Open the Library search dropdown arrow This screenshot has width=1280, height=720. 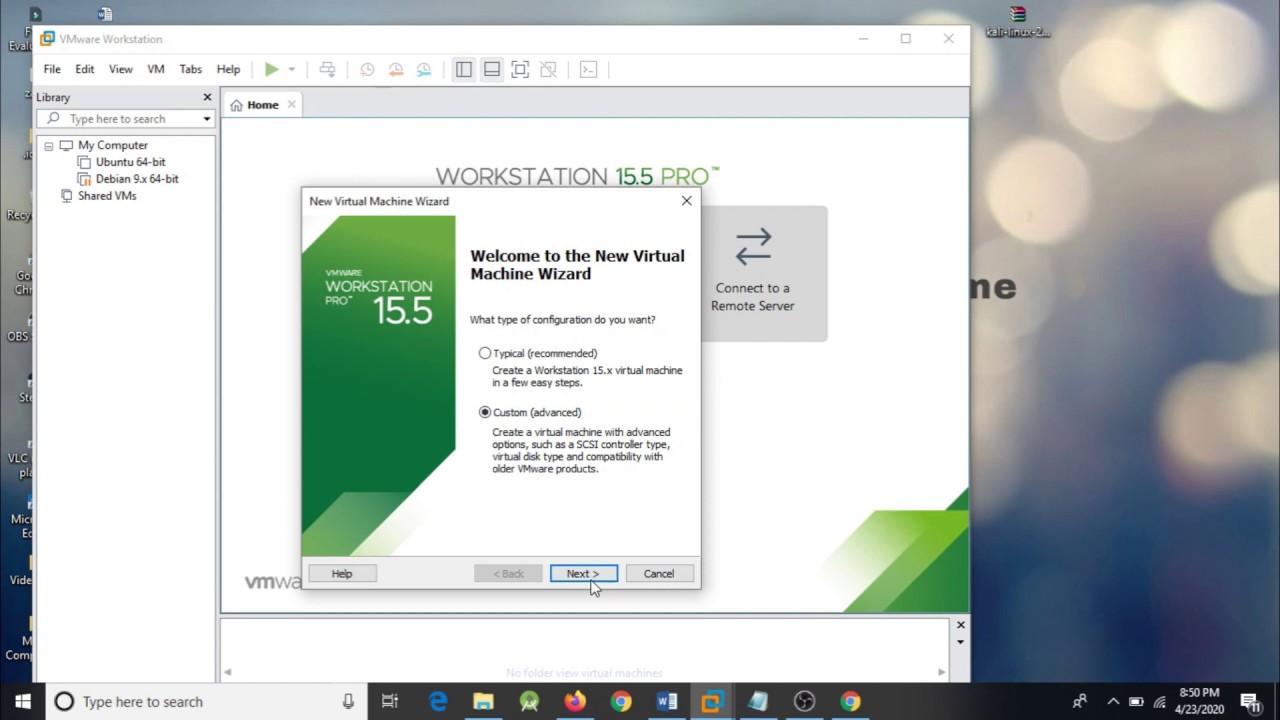click(207, 119)
